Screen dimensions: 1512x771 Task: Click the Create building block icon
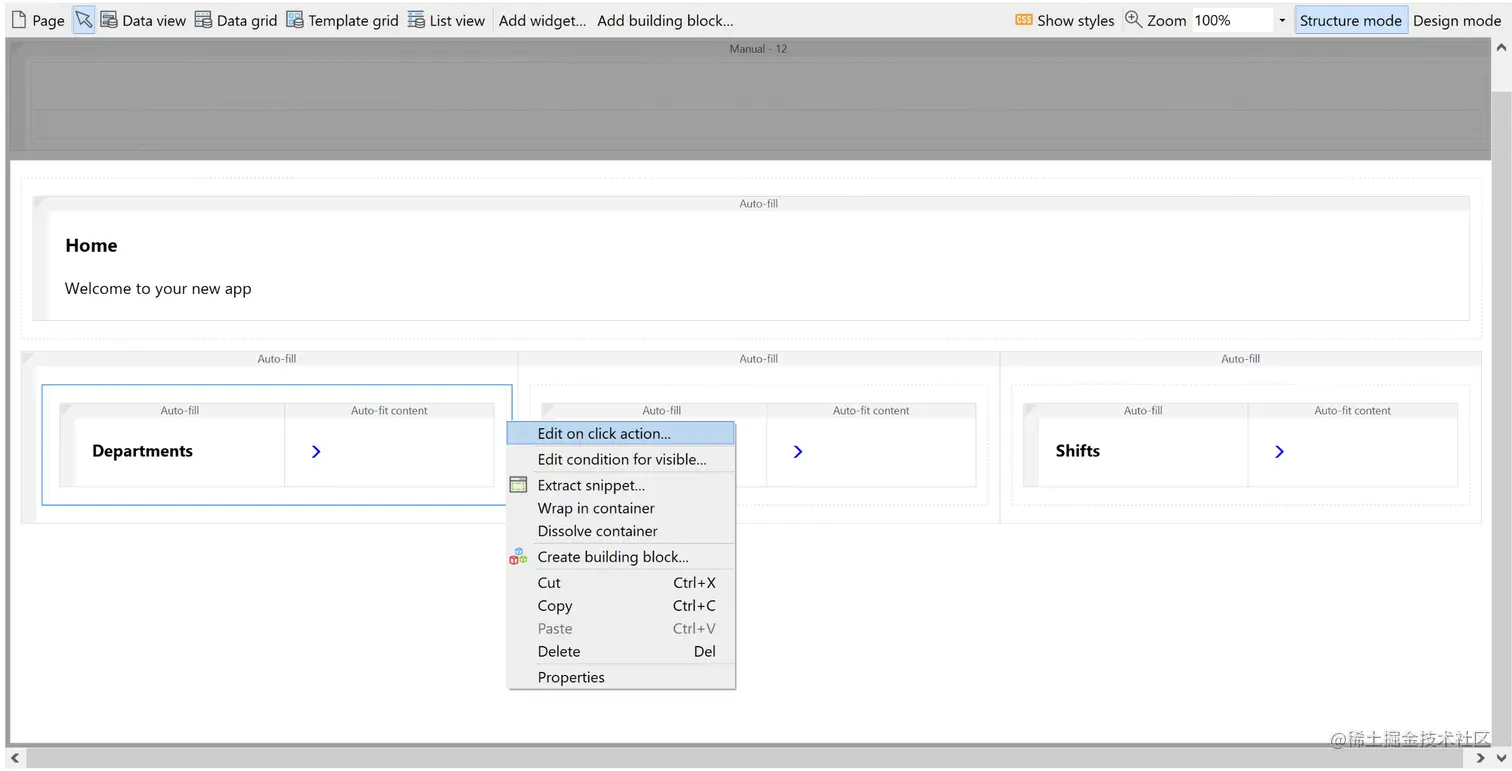coord(518,557)
